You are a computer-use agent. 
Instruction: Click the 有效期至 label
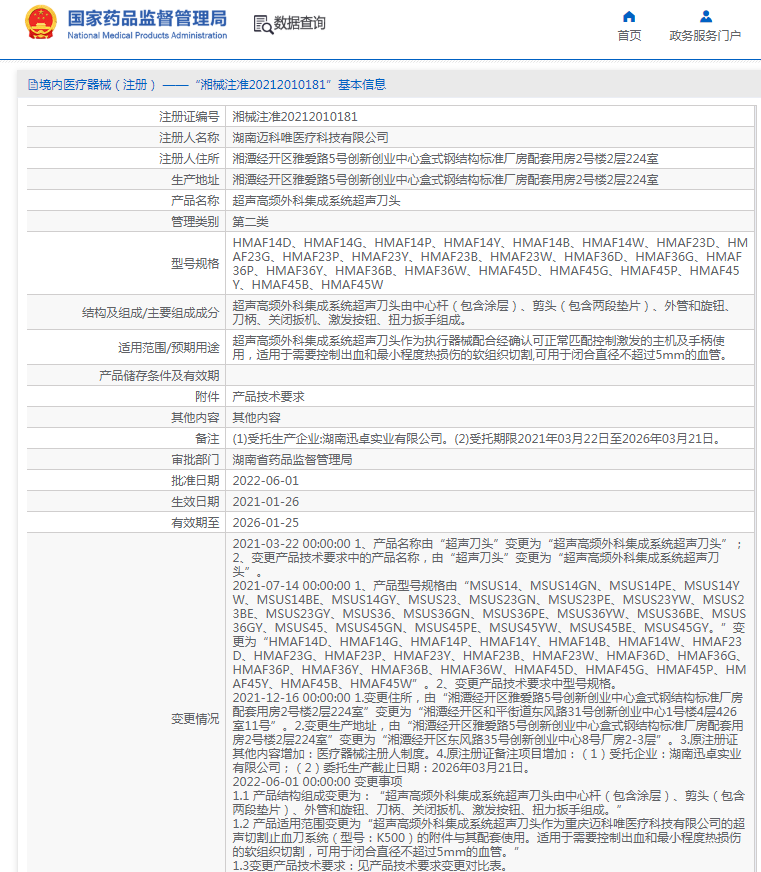tap(195, 523)
